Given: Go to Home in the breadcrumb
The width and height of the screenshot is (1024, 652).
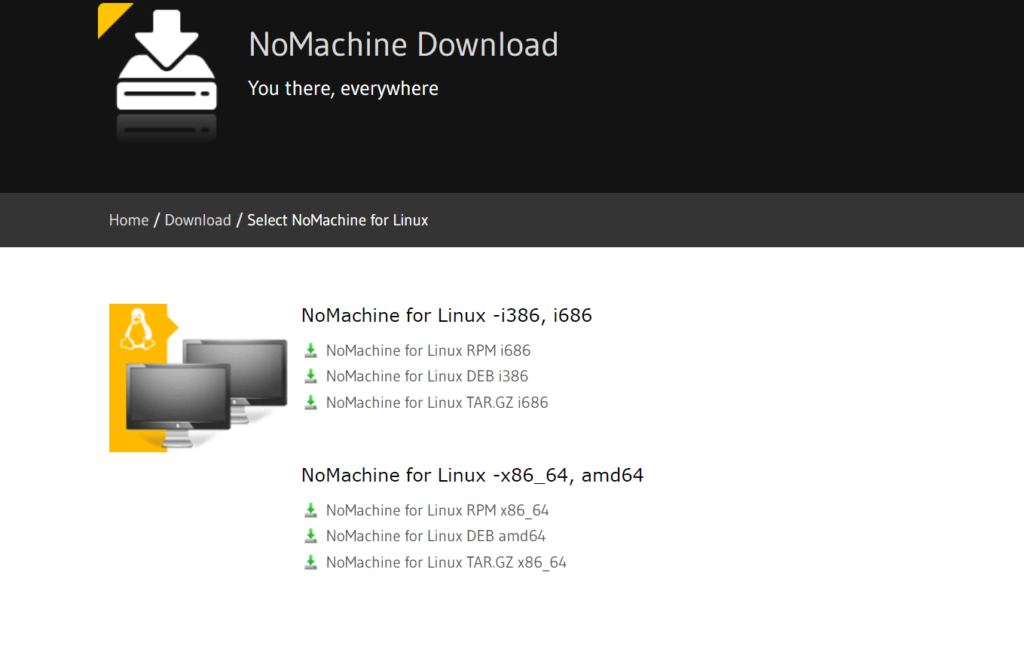Looking at the screenshot, I should pos(129,220).
